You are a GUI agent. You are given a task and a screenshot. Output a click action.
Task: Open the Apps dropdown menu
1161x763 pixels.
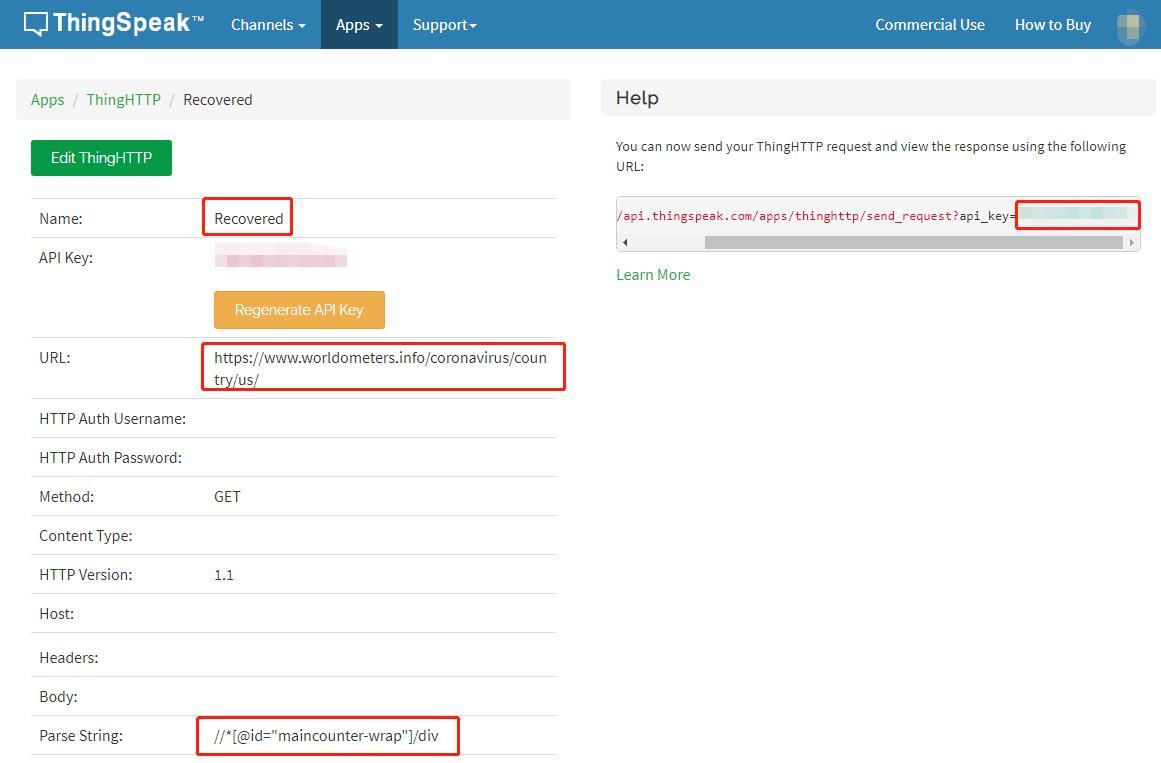[x=359, y=24]
